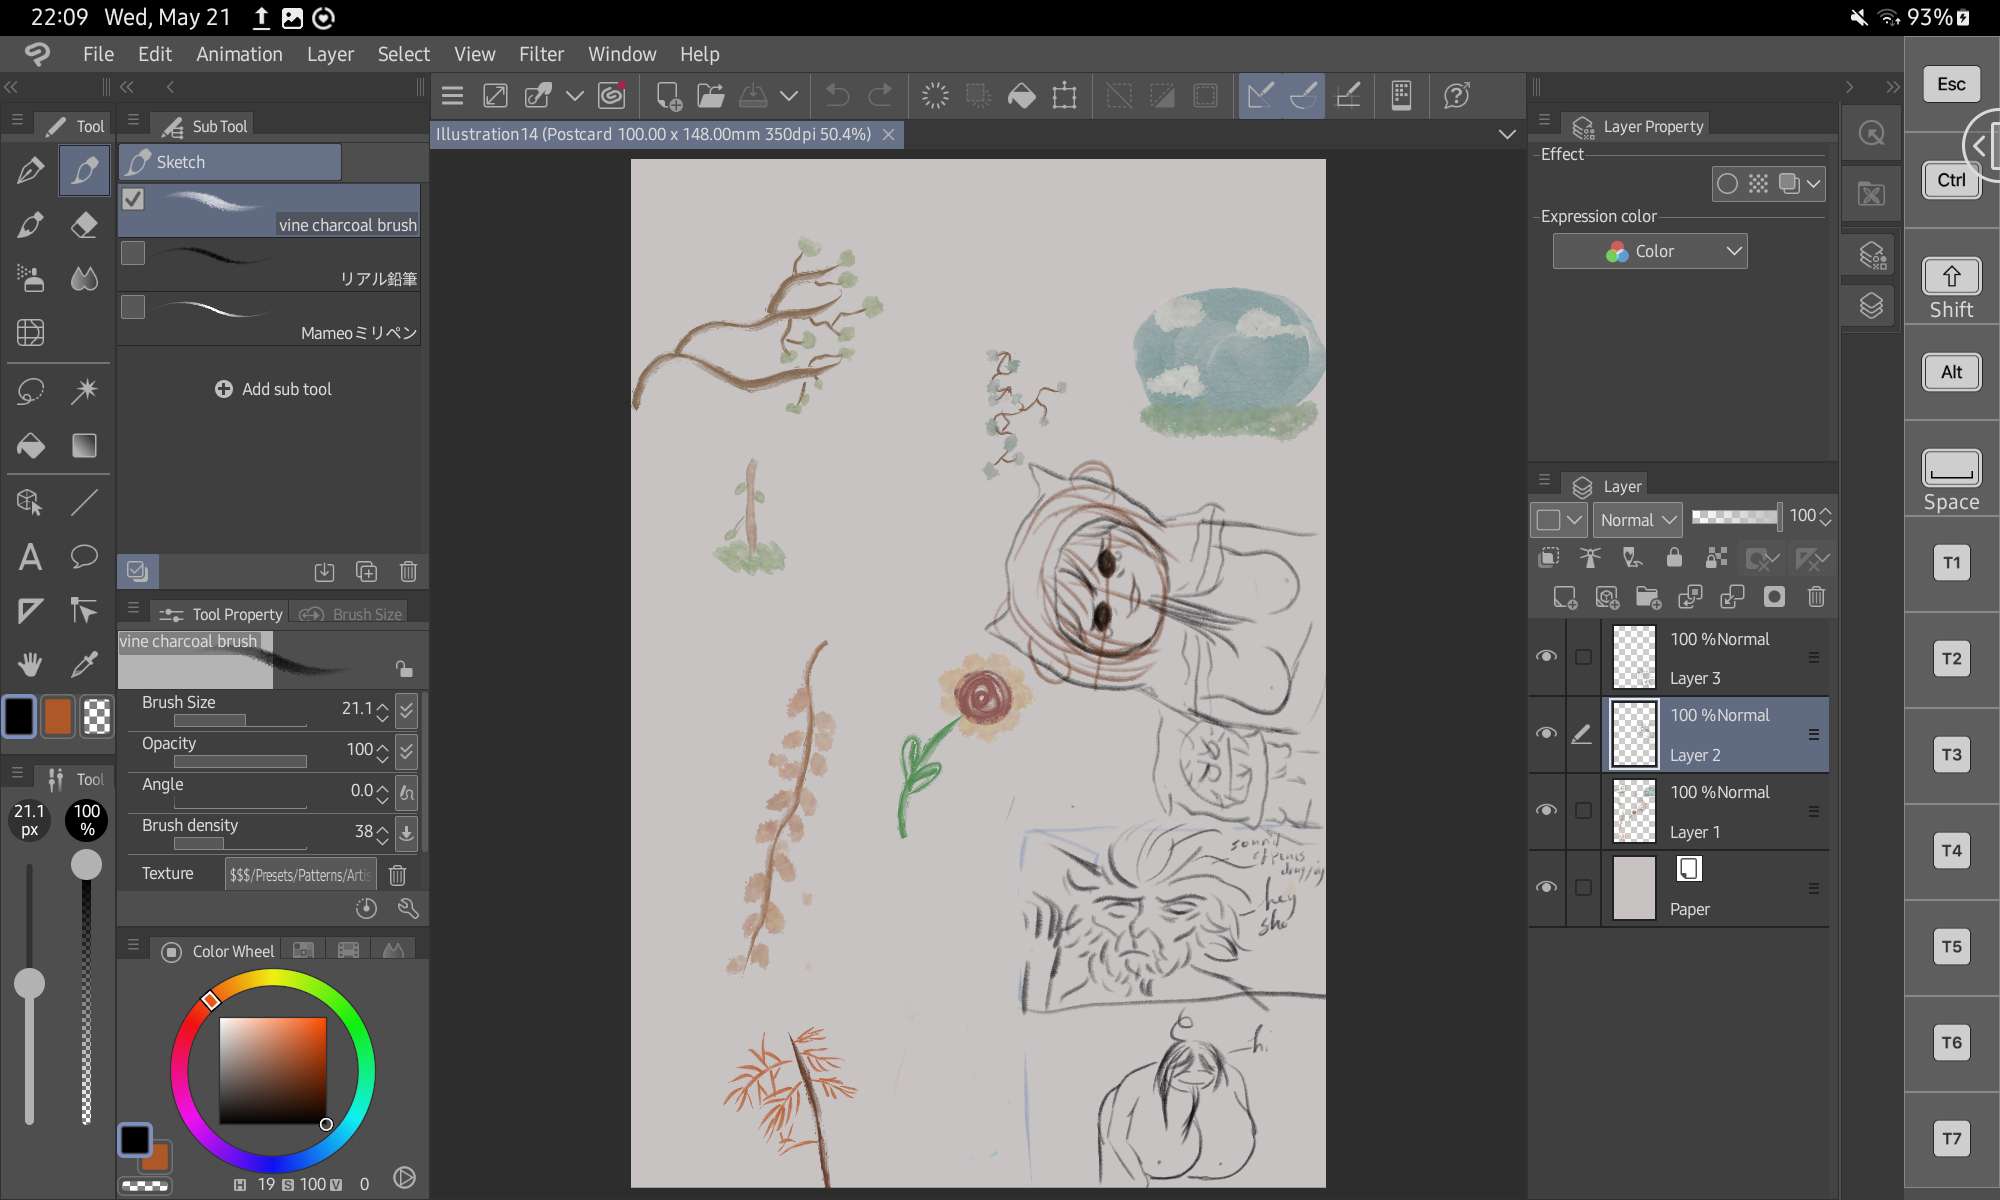This screenshot has width=2000, height=1200.
Task: Select the Hand move tool
Action: pos(30,663)
